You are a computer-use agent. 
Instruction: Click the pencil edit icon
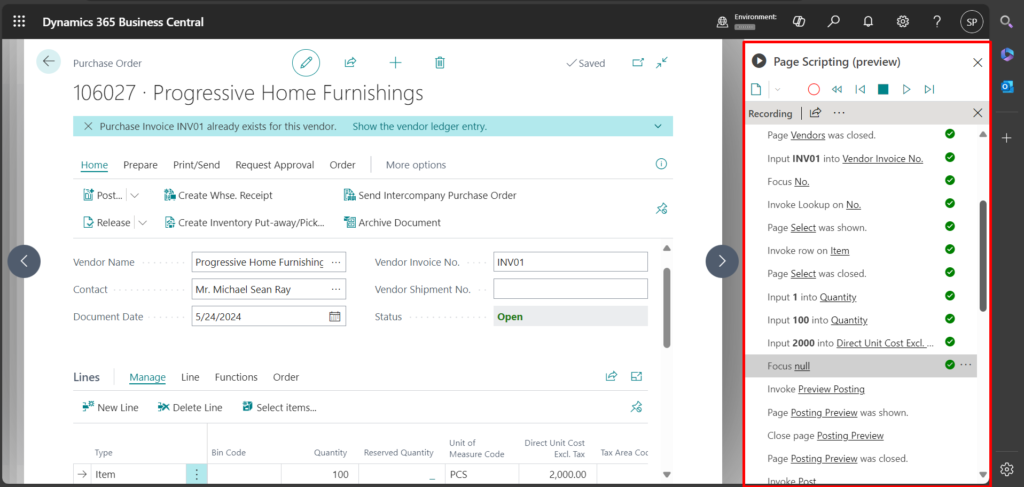point(306,63)
